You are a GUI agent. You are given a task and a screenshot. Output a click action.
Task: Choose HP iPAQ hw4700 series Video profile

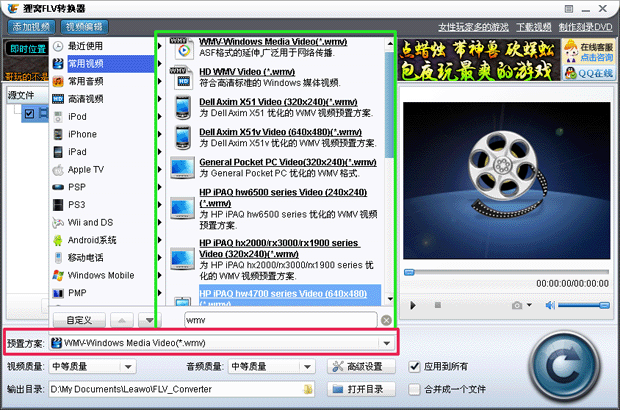coord(290,295)
